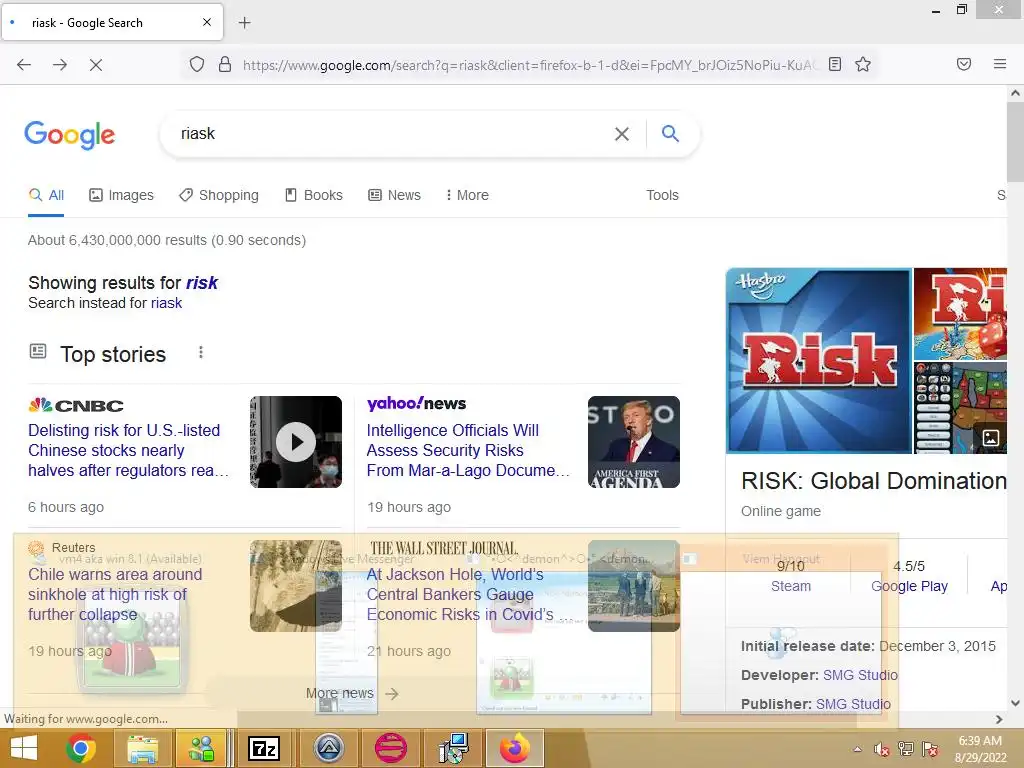This screenshot has width=1024, height=768.
Task: Open the Firefox hamburger menu
Action: (1000, 64)
